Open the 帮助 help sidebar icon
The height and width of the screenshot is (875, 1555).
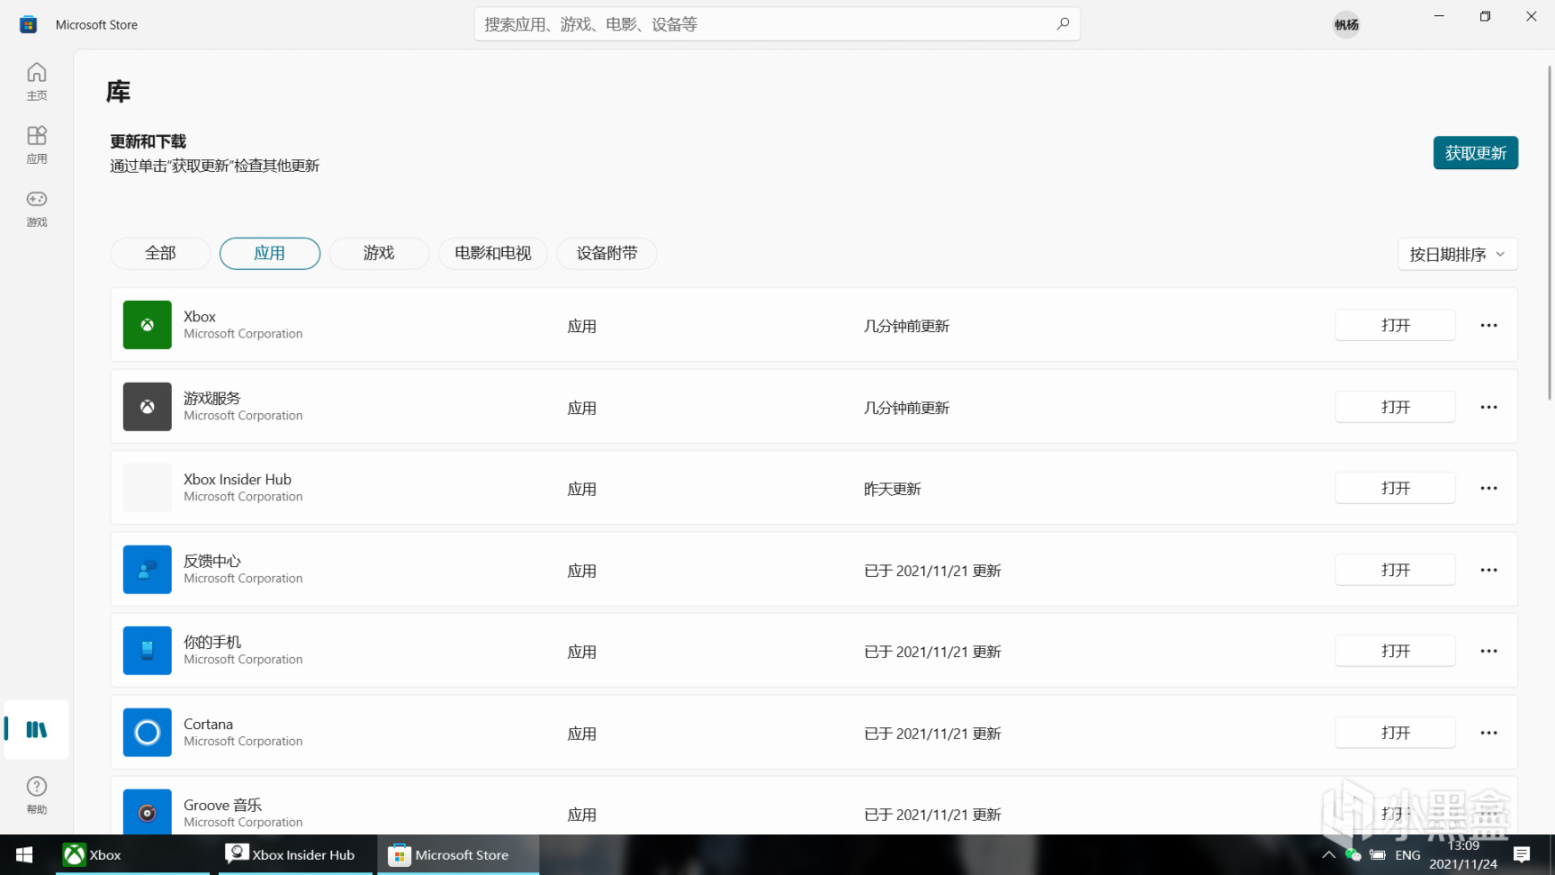point(37,794)
